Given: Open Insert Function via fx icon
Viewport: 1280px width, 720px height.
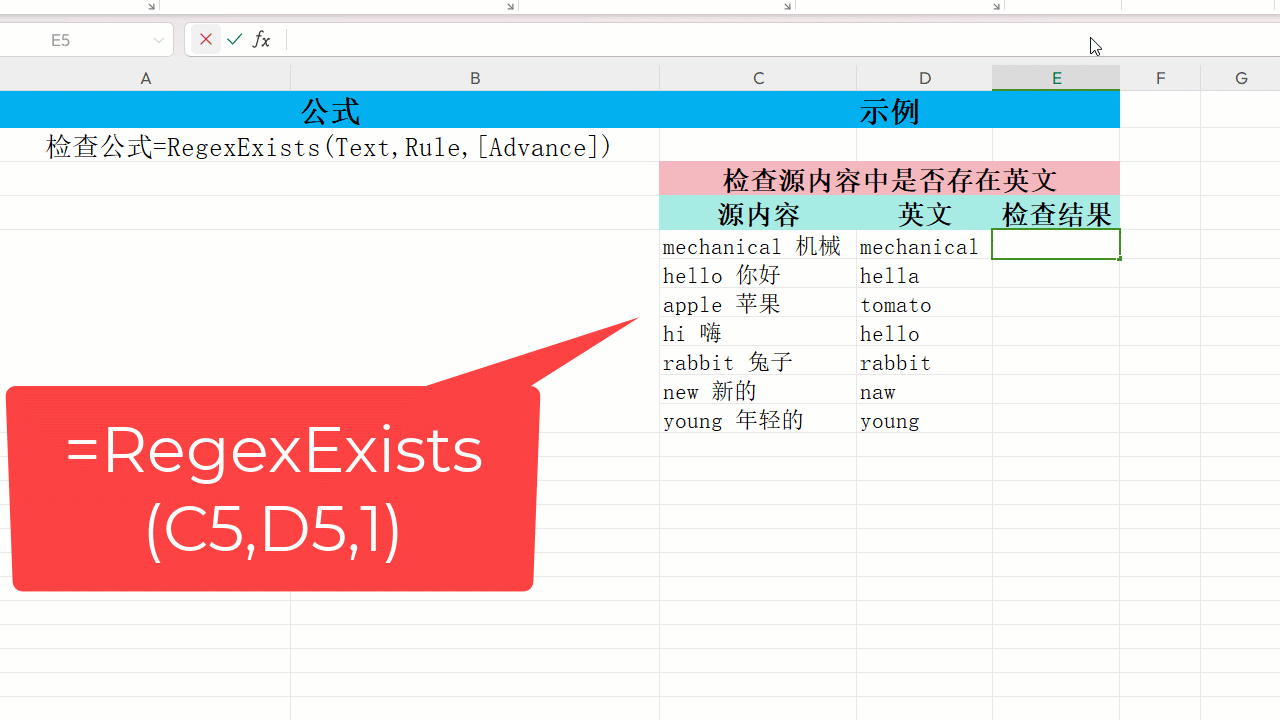Looking at the screenshot, I should tap(261, 40).
